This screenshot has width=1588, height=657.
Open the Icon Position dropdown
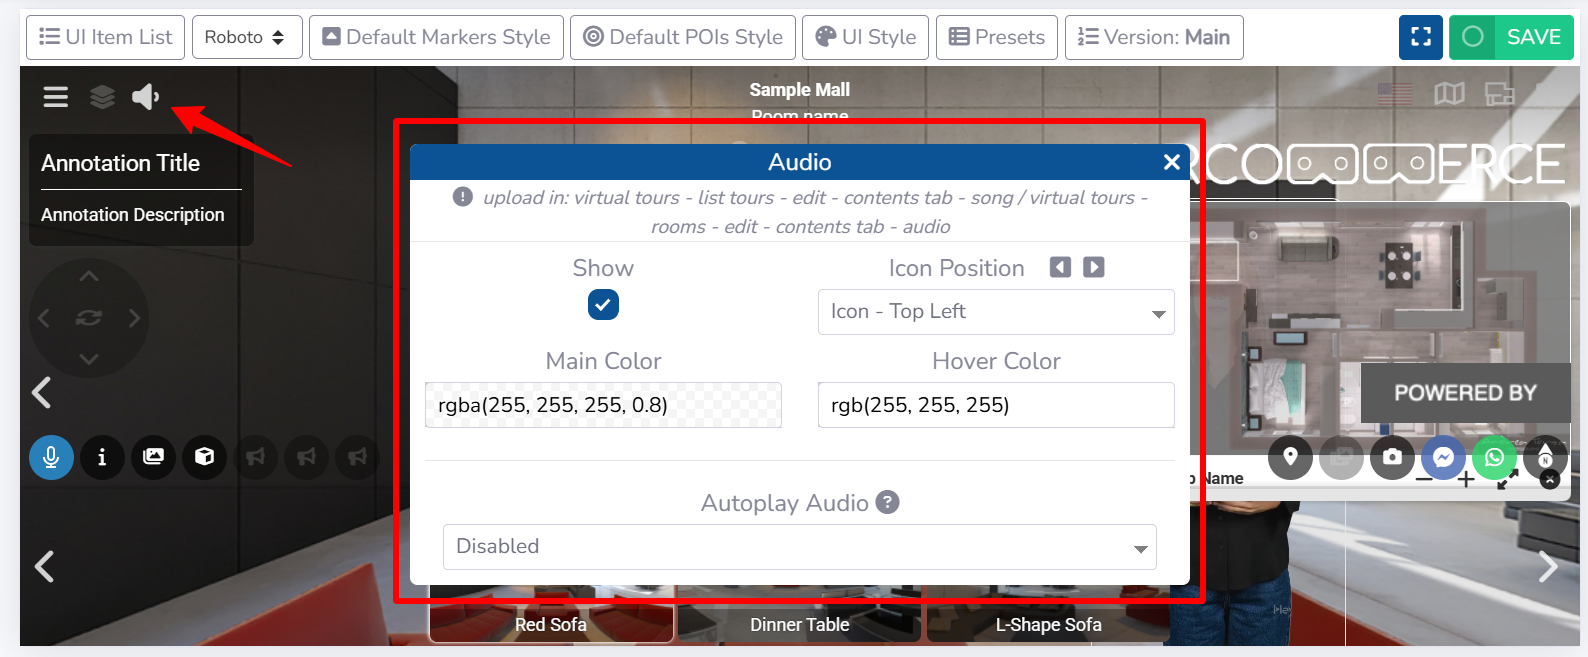[x=995, y=312]
